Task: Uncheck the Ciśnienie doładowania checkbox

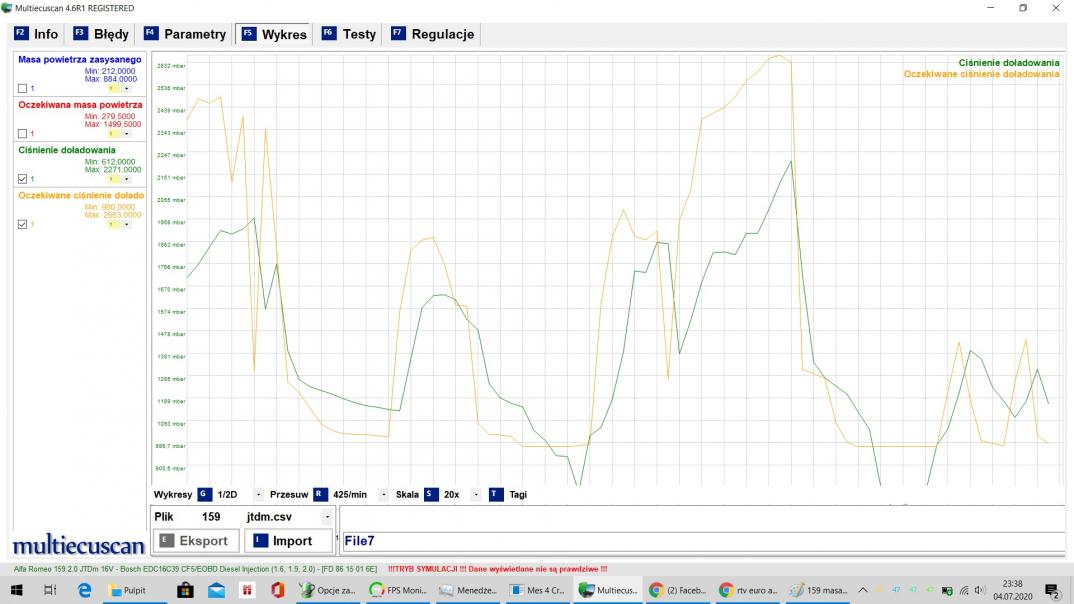Action: (23, 179)
